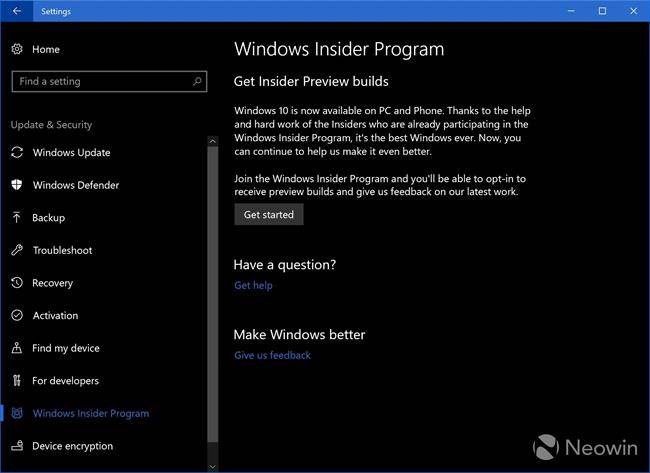This screenshot has width=650, height=473.
Task: Close the Settings window
Action: [x=633, y=11]
